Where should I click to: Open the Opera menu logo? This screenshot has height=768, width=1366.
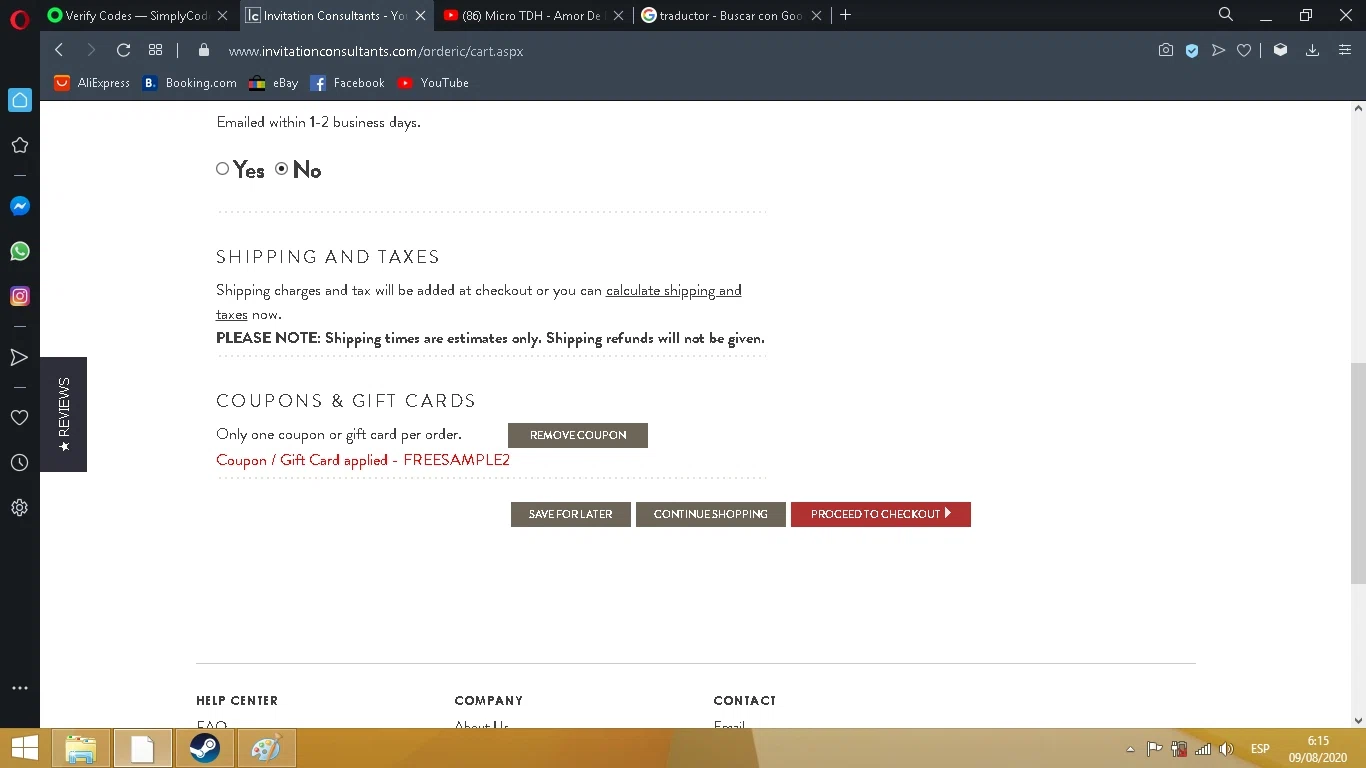[x=19, y=18]
